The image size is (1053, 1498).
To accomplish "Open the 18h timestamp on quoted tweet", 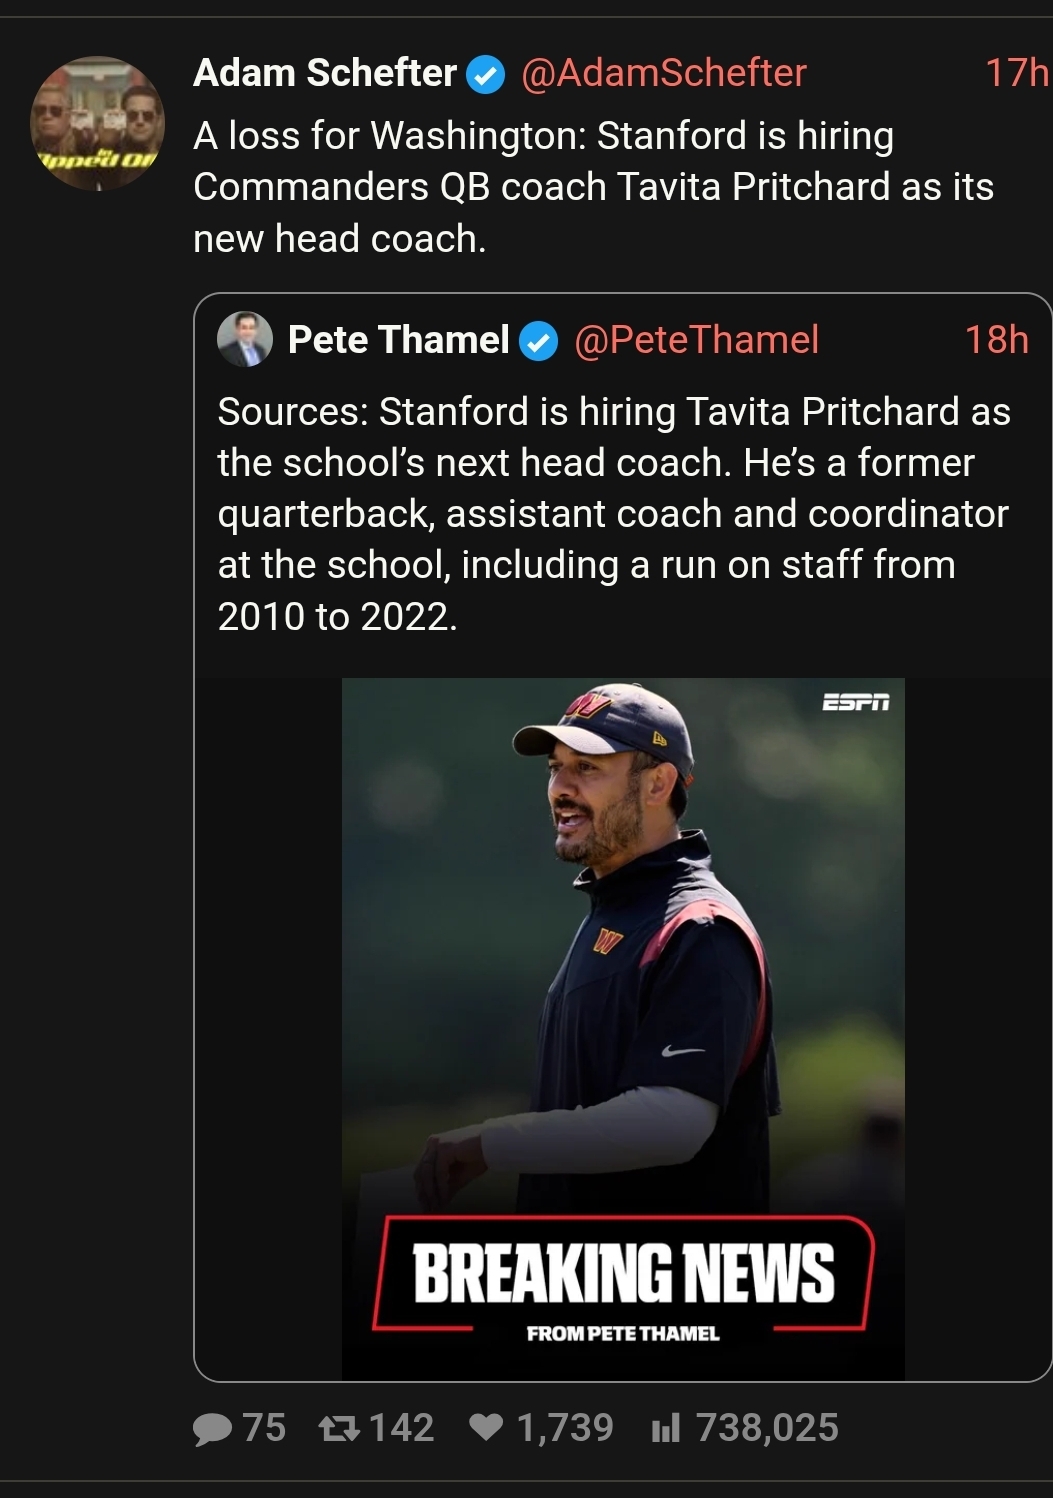I will pyautogui.click(x=996, y=340).
